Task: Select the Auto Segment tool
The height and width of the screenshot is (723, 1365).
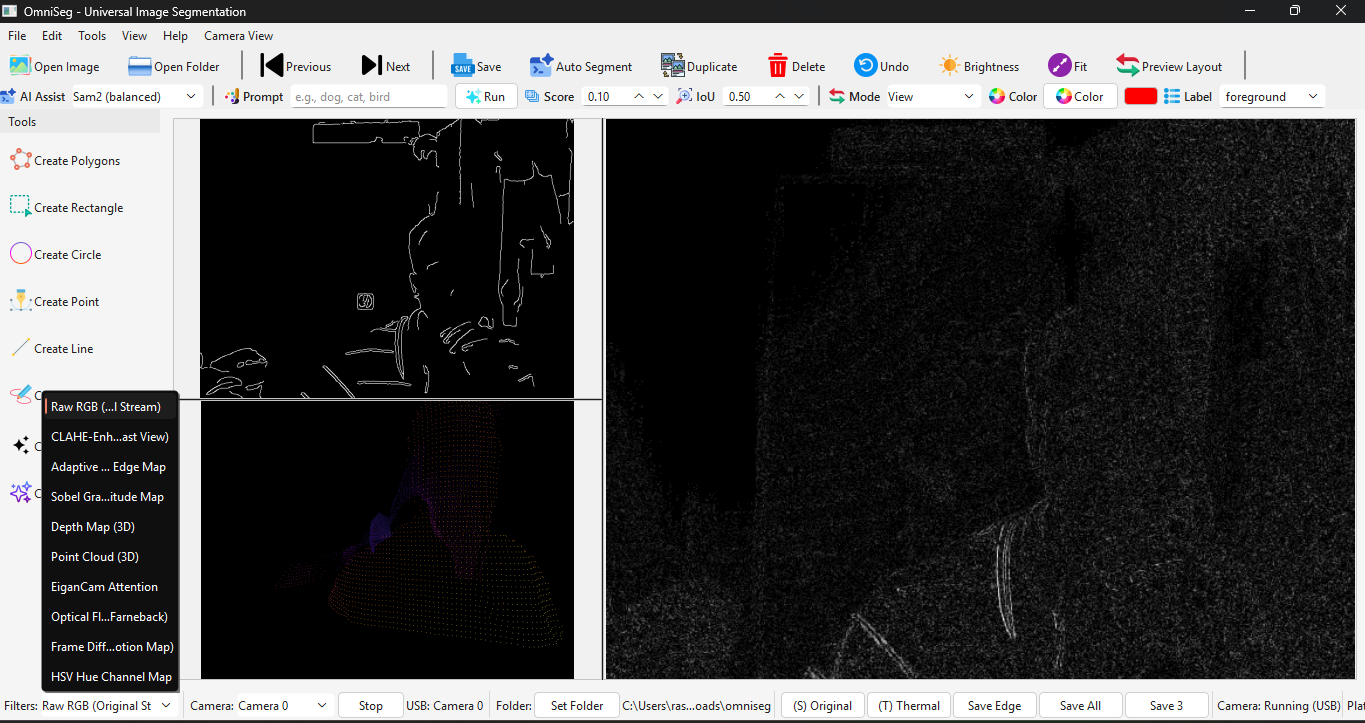Action: [x=581, y=66]
